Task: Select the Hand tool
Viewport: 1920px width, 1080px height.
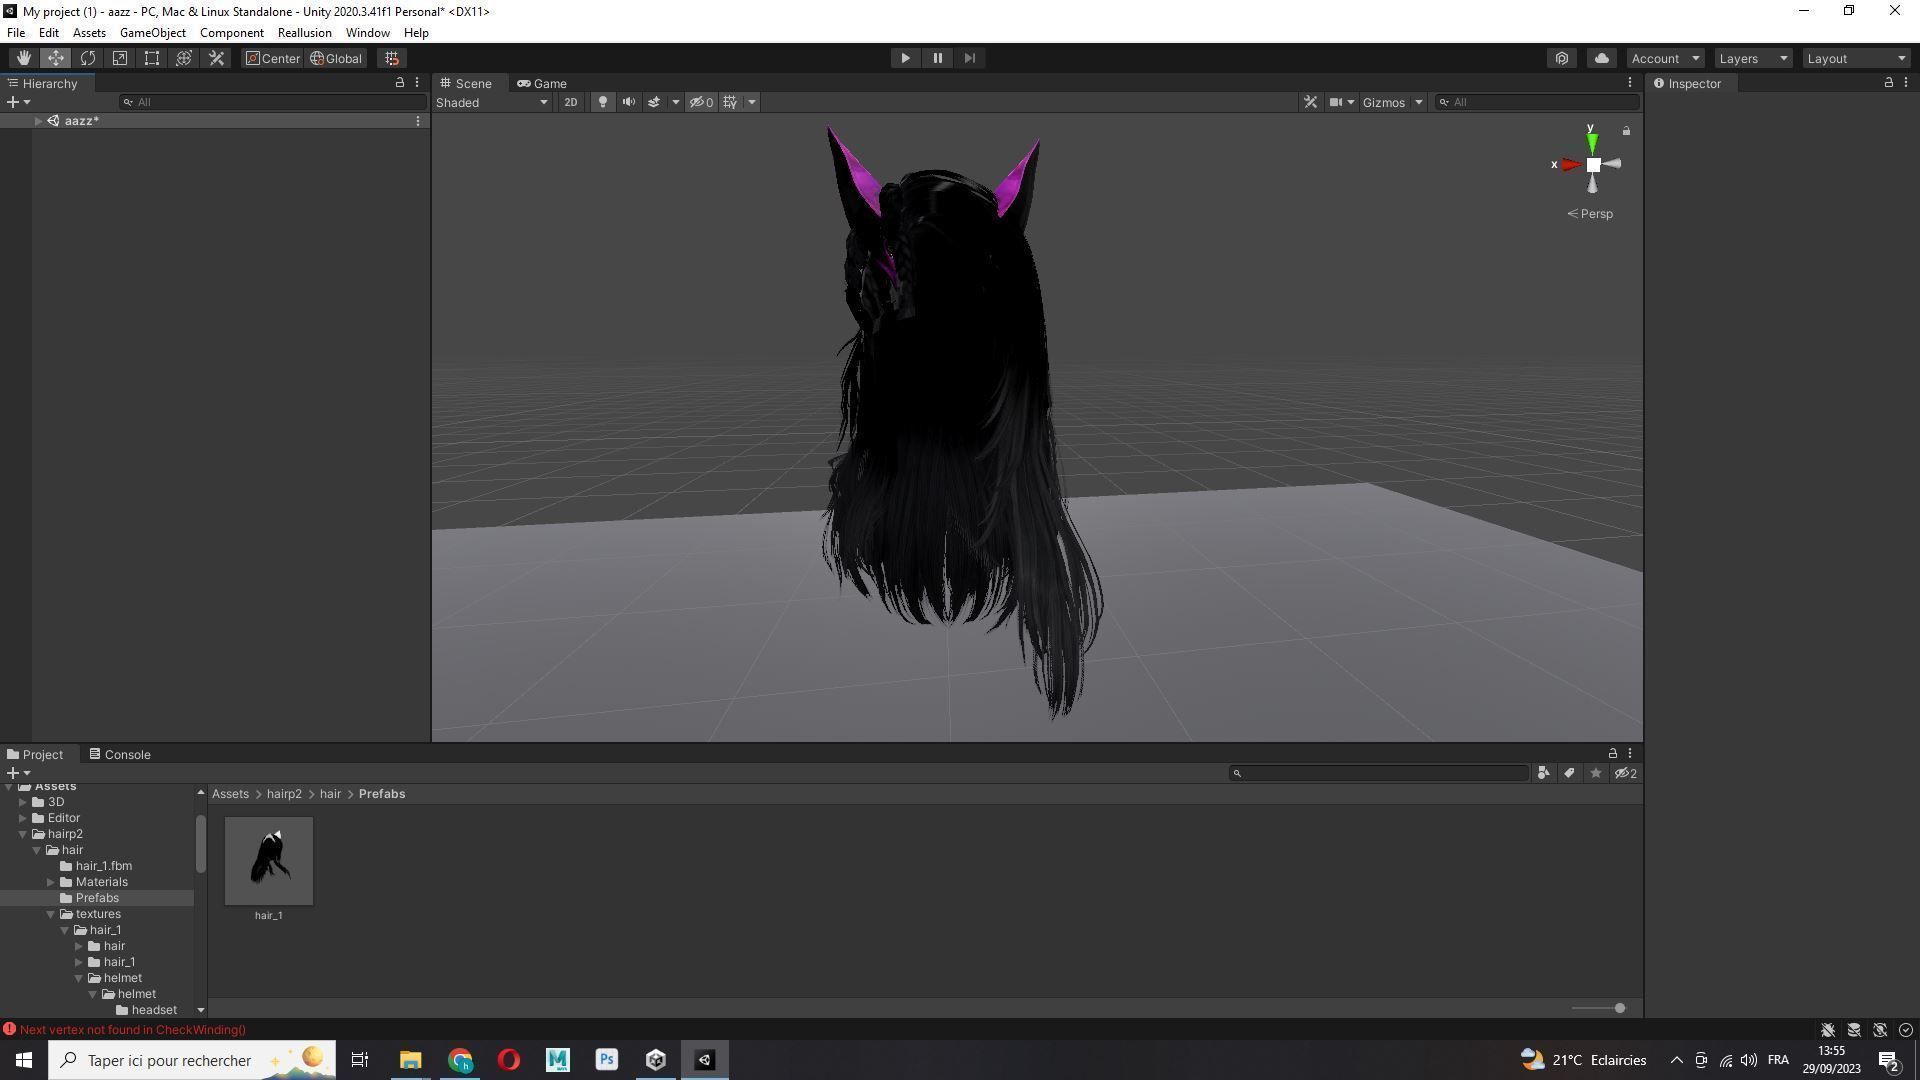Action: pos(23,58)
